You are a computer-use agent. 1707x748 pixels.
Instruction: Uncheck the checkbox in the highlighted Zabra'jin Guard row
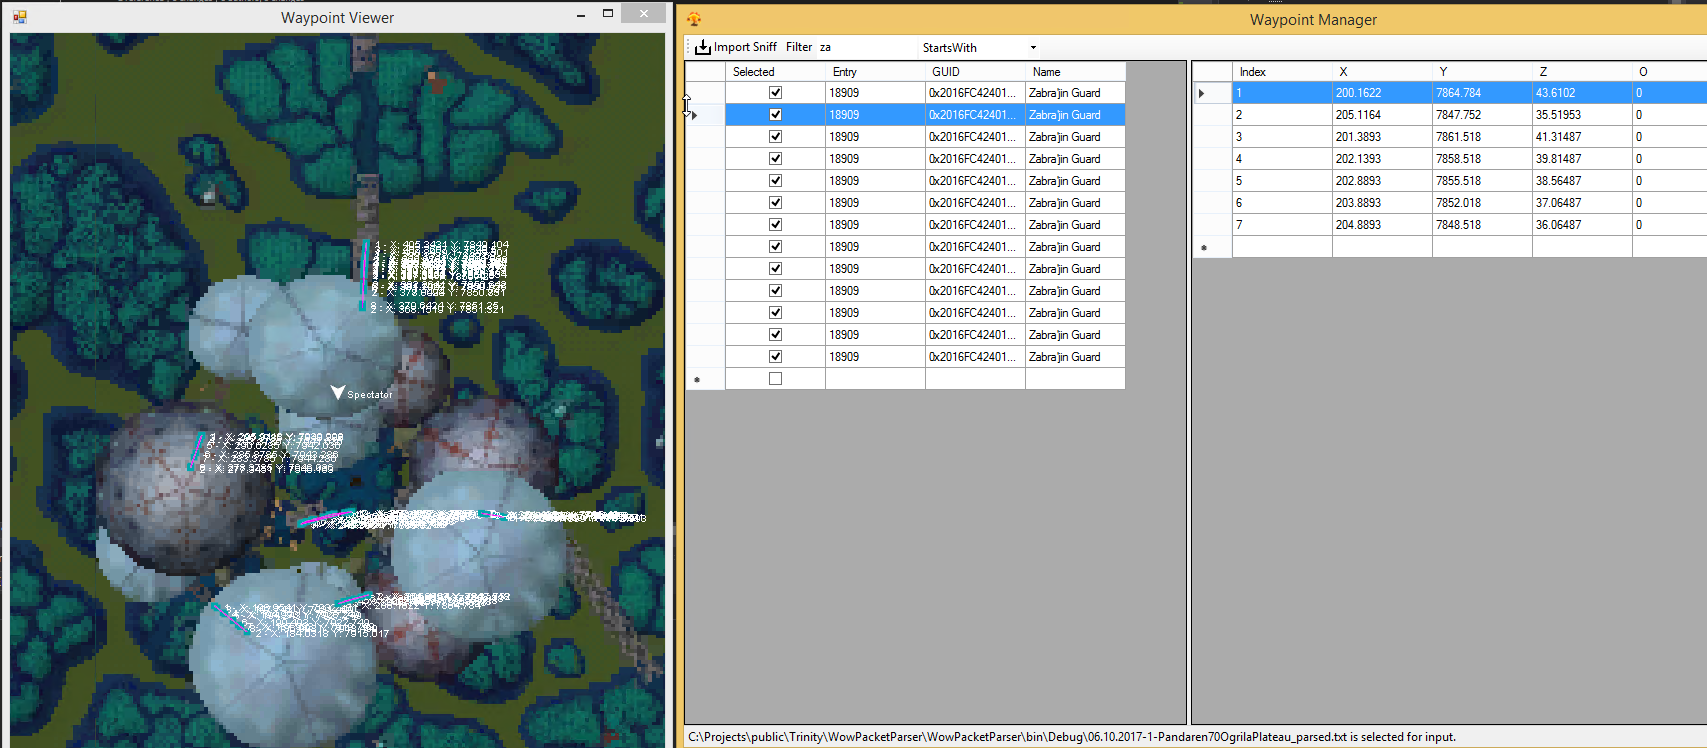tap(775, 114)
